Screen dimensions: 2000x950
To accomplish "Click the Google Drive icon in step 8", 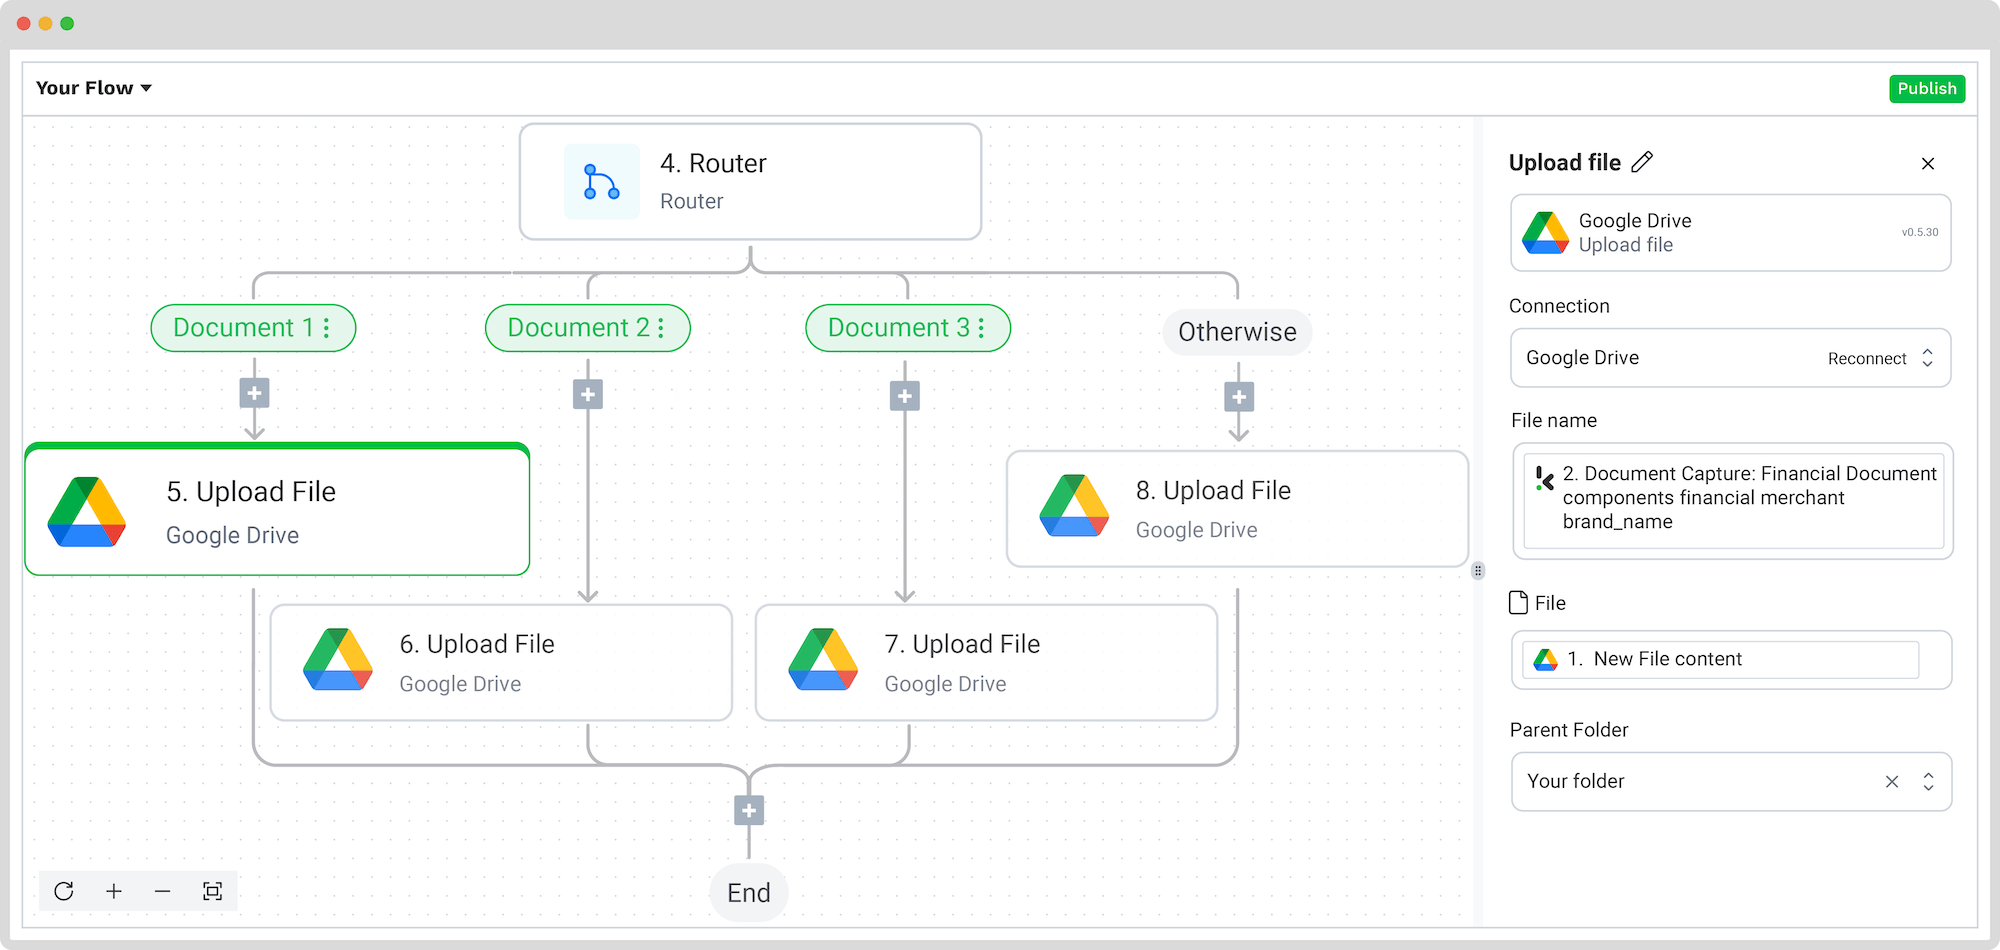I will 1075,506.
